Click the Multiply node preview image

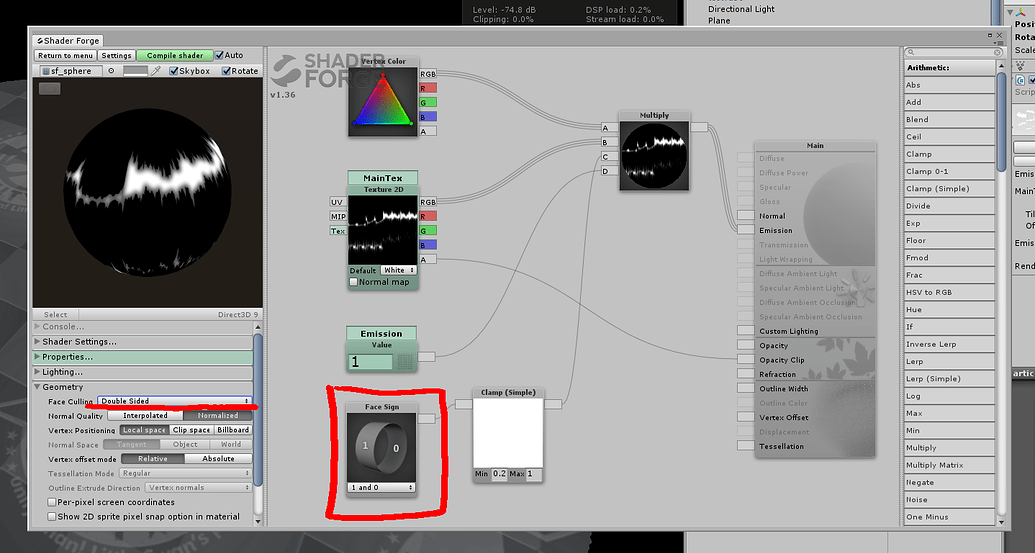654,156
